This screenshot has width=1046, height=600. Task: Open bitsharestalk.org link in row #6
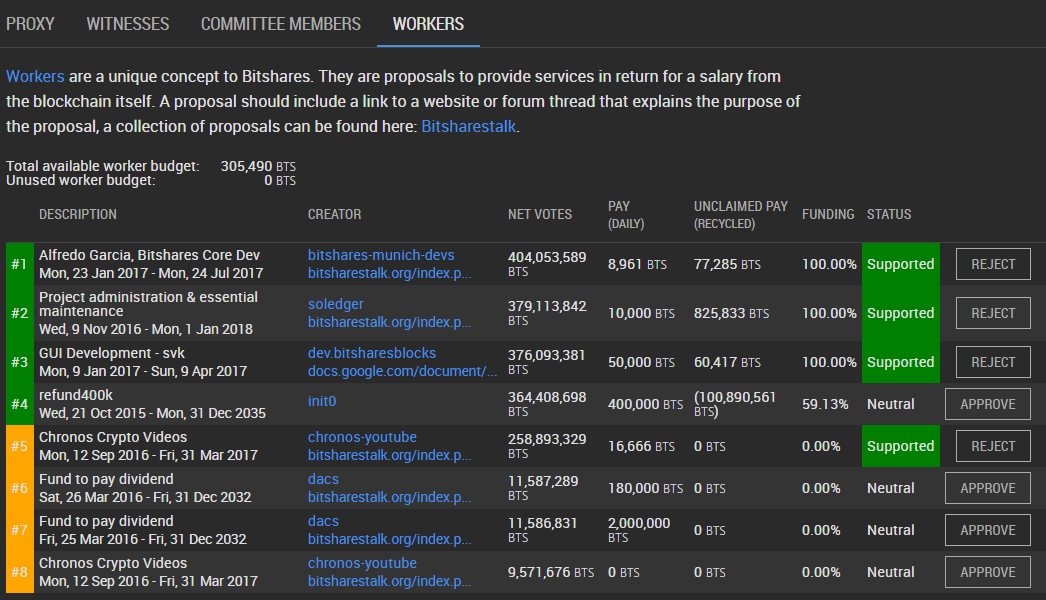(x=390, y=497)
